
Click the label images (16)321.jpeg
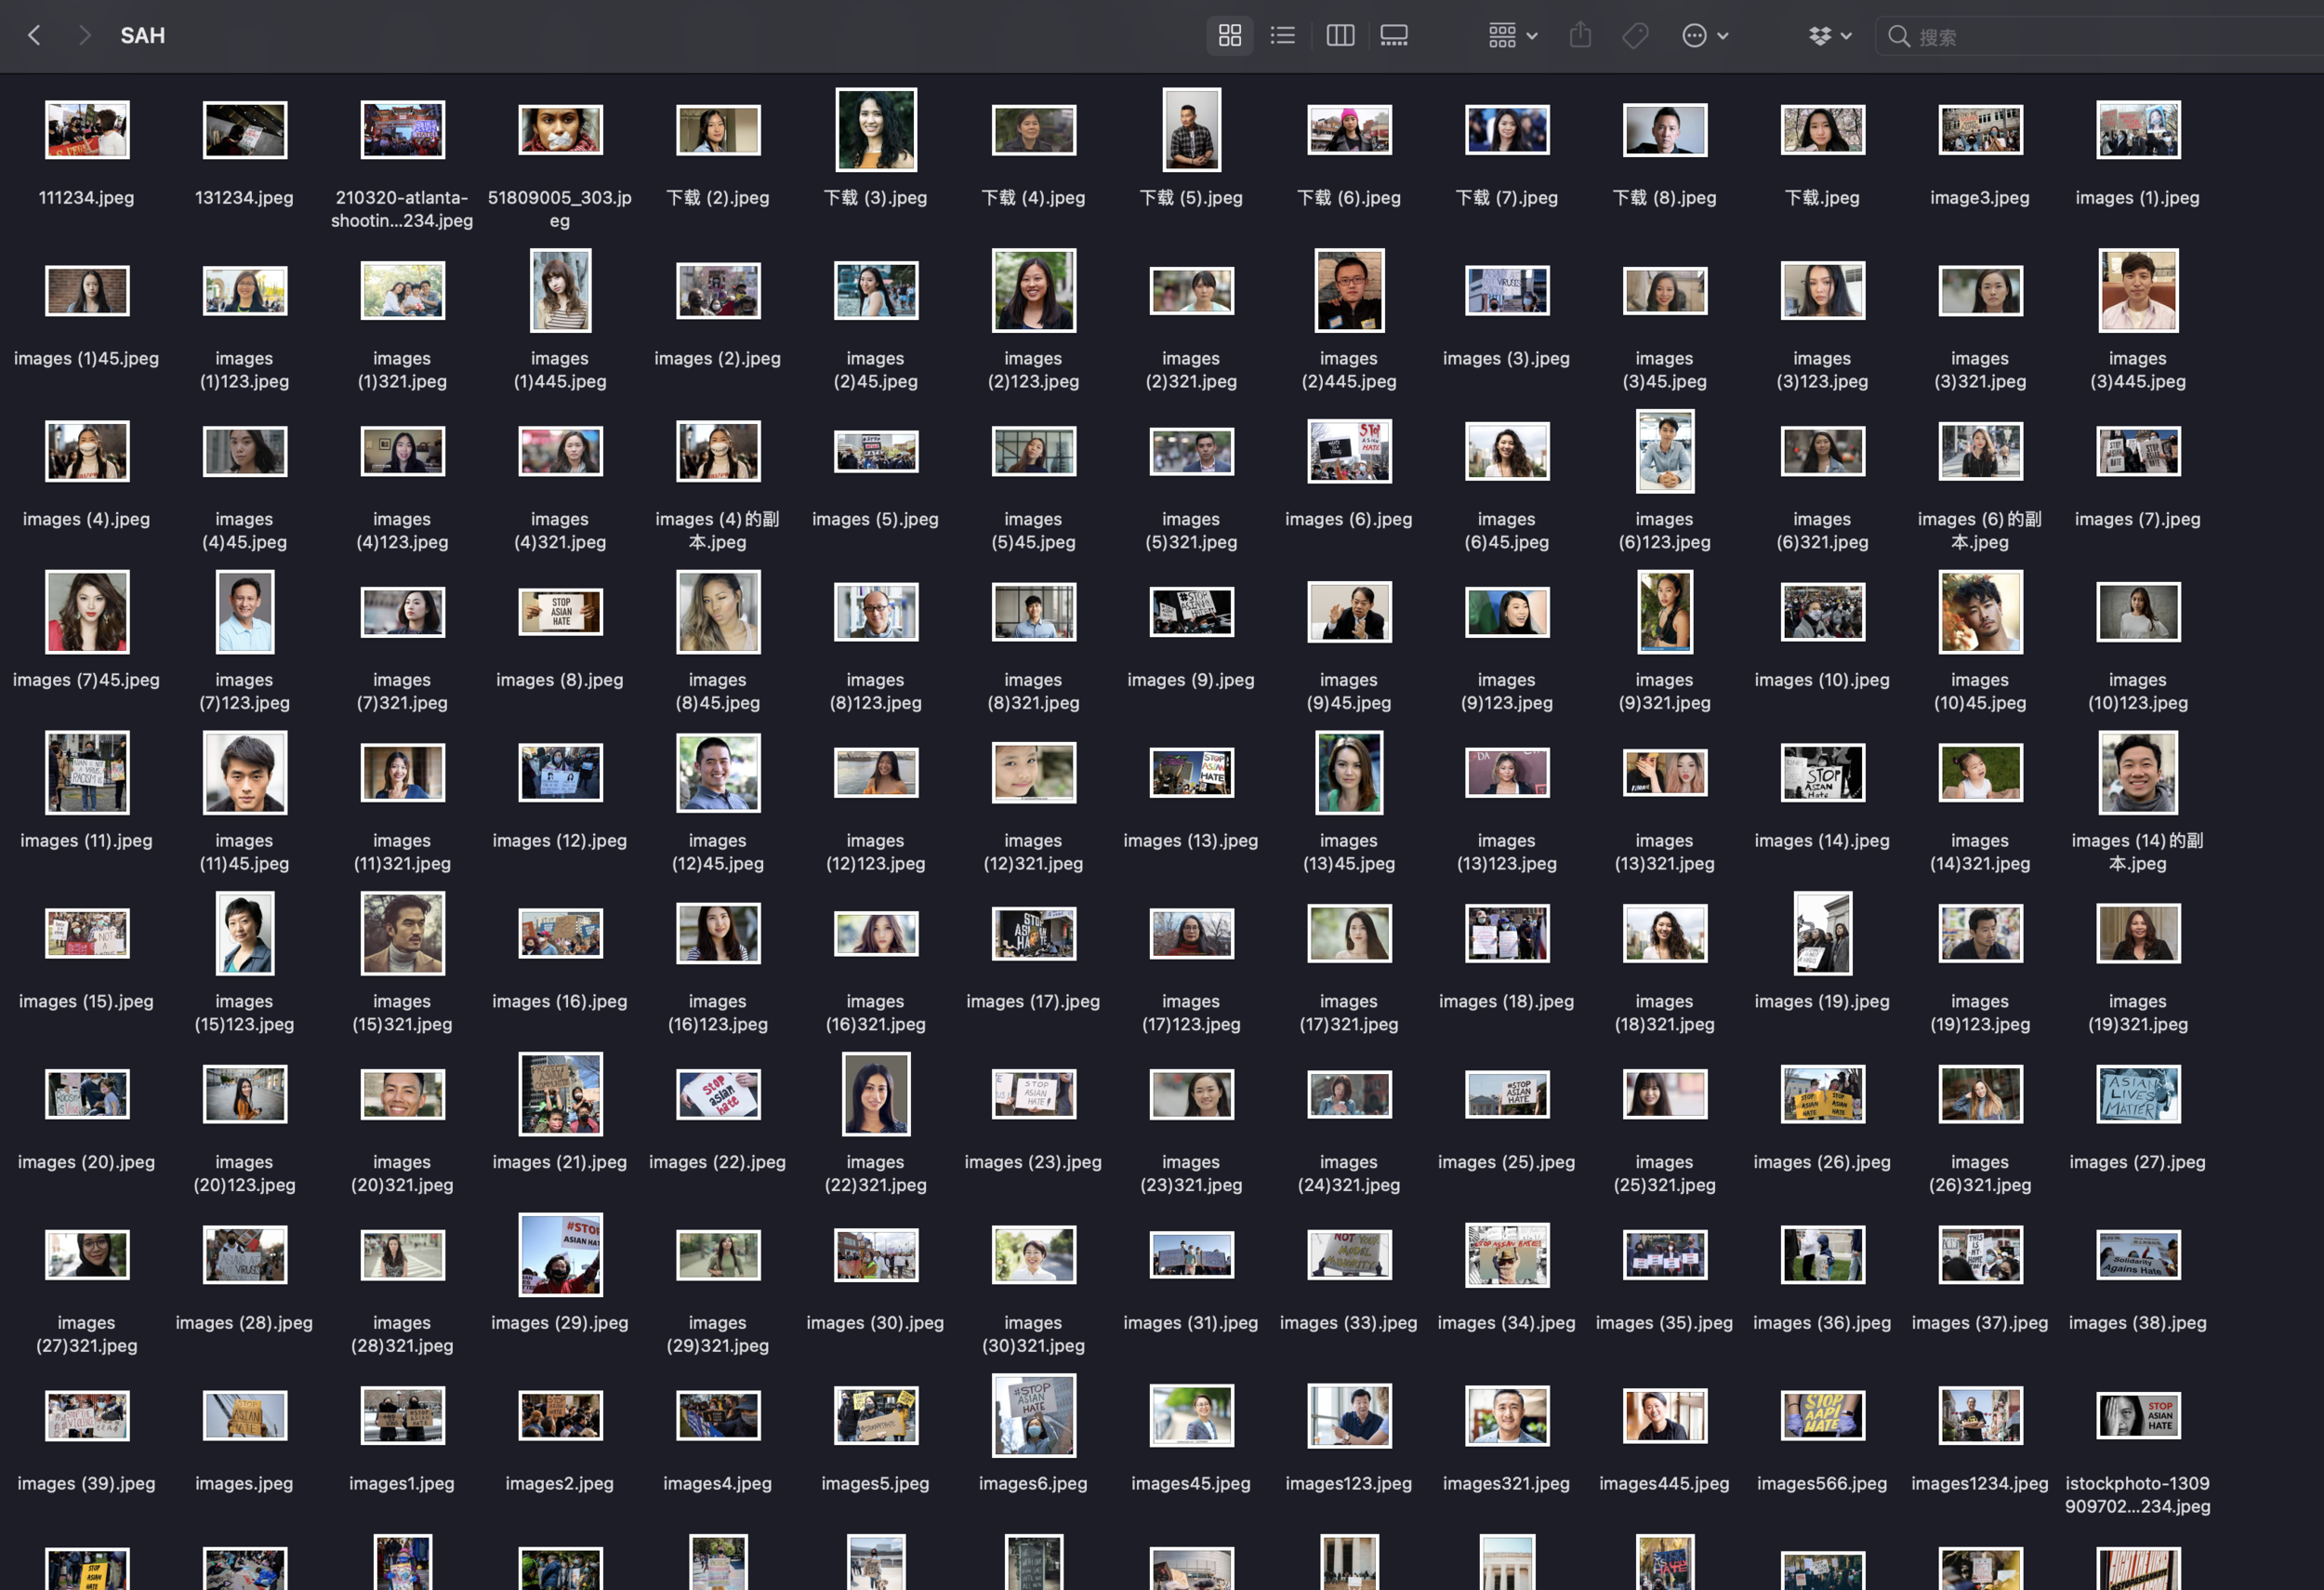pyautogui.click(x=876, y=1012)
